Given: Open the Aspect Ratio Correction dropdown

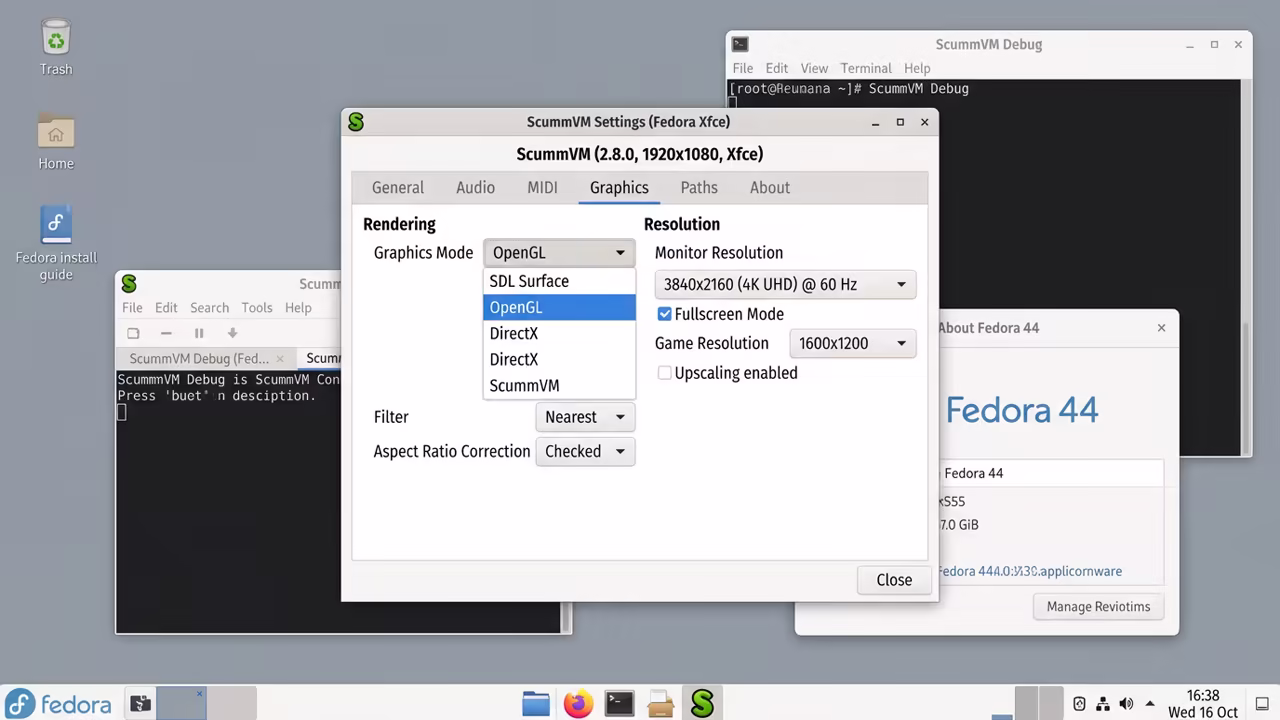Looking at the screenshot, I should click(x=585, y=451).
